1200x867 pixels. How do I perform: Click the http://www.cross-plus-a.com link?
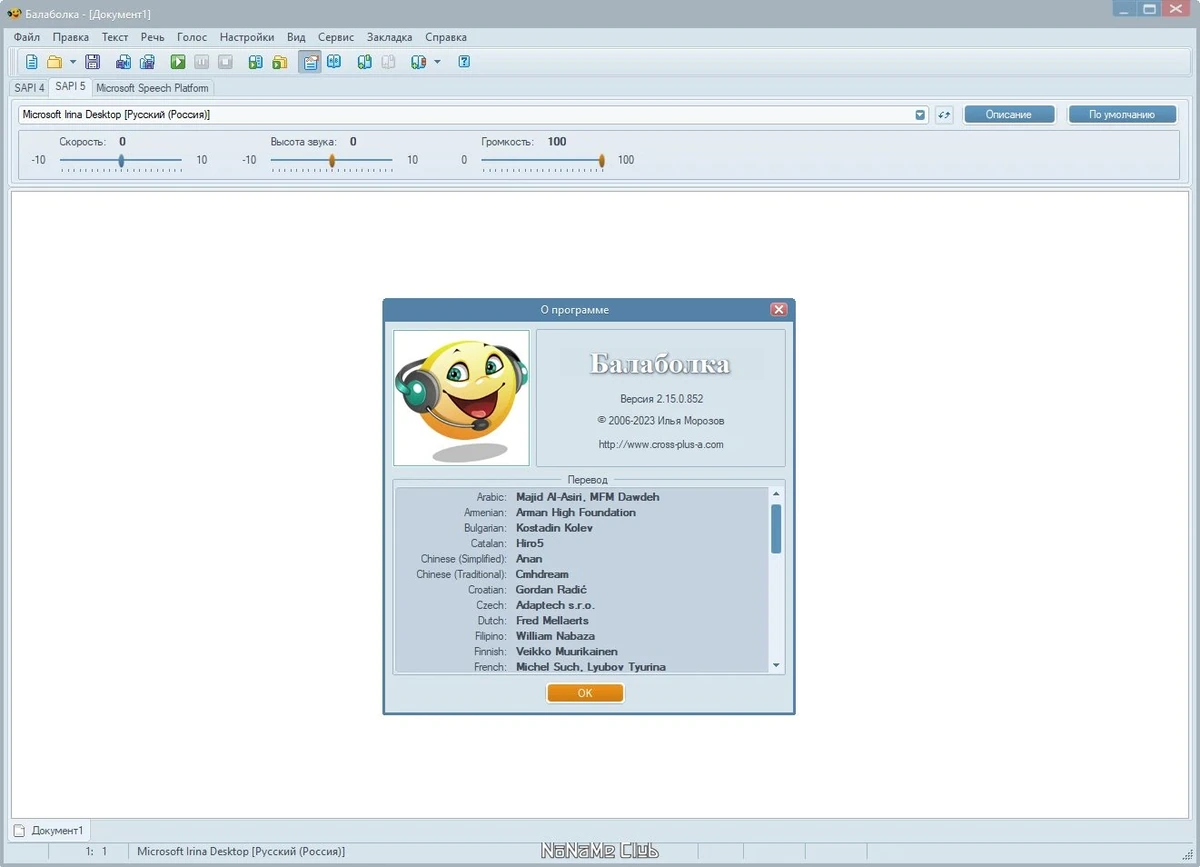pyautogui.click(x=661, y=445)
